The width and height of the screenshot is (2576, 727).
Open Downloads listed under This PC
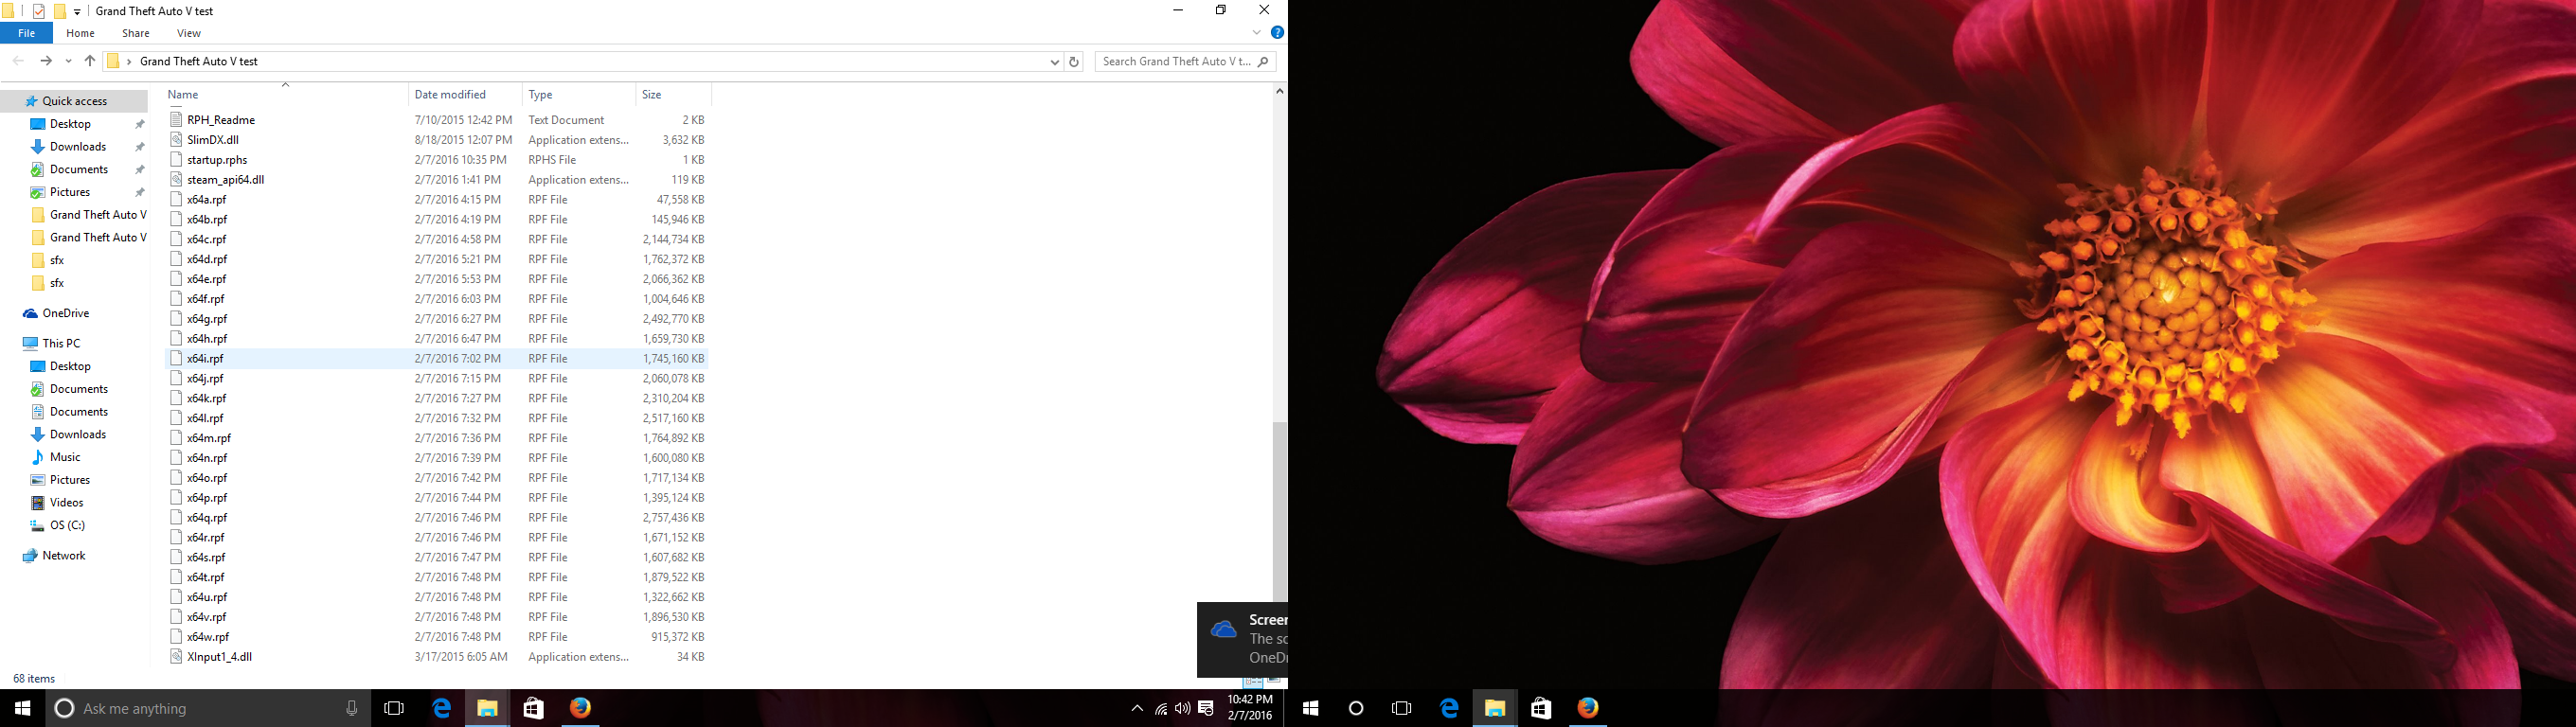coord(78,435)
